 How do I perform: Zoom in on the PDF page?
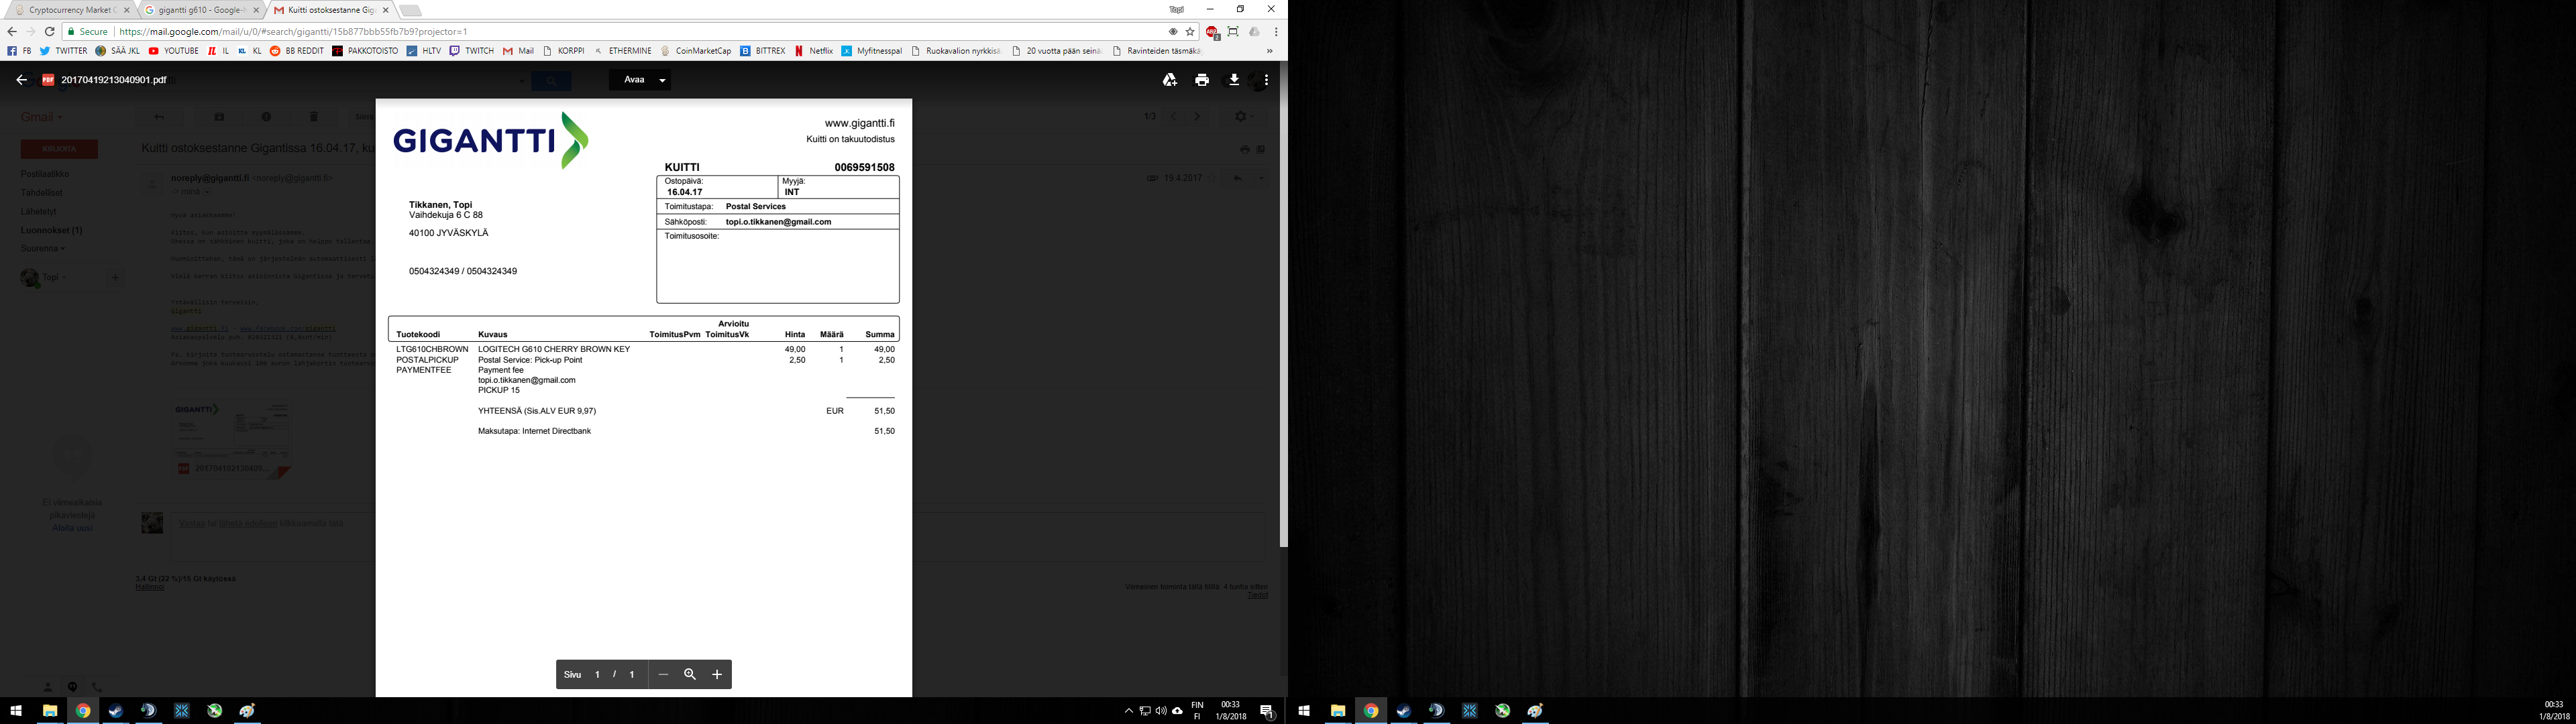click(x=717, y=675)
